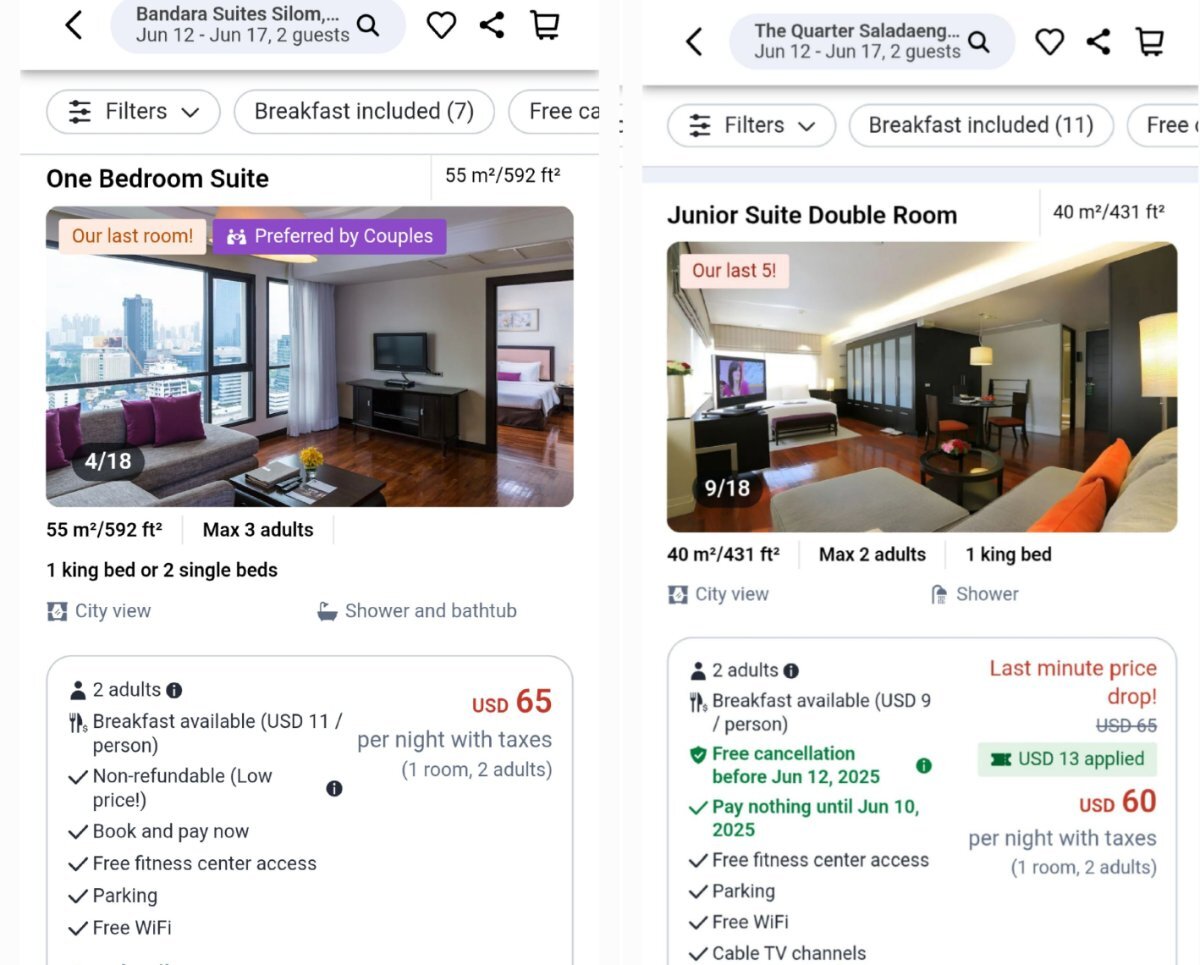Tap search icon in Bandara Suites search bar
Image resolution: width=1200 pixels, height=965 pixels.
click(368, 26)
